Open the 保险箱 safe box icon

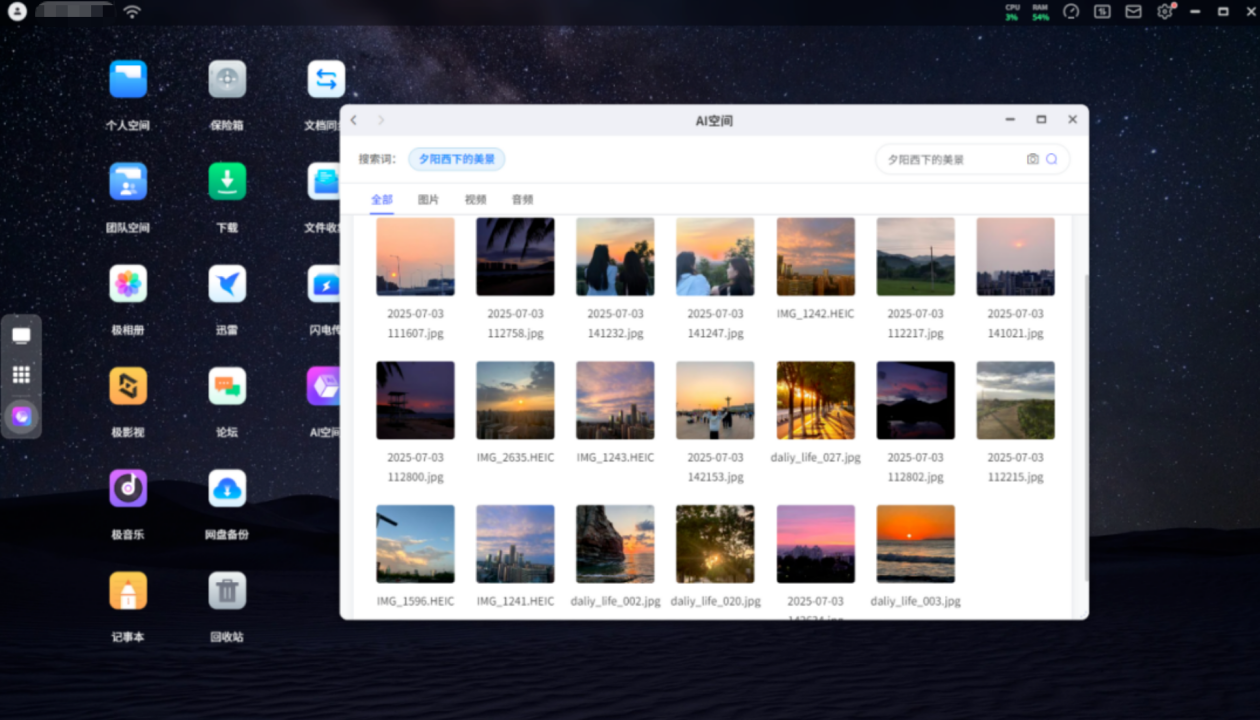pos(227,80)
